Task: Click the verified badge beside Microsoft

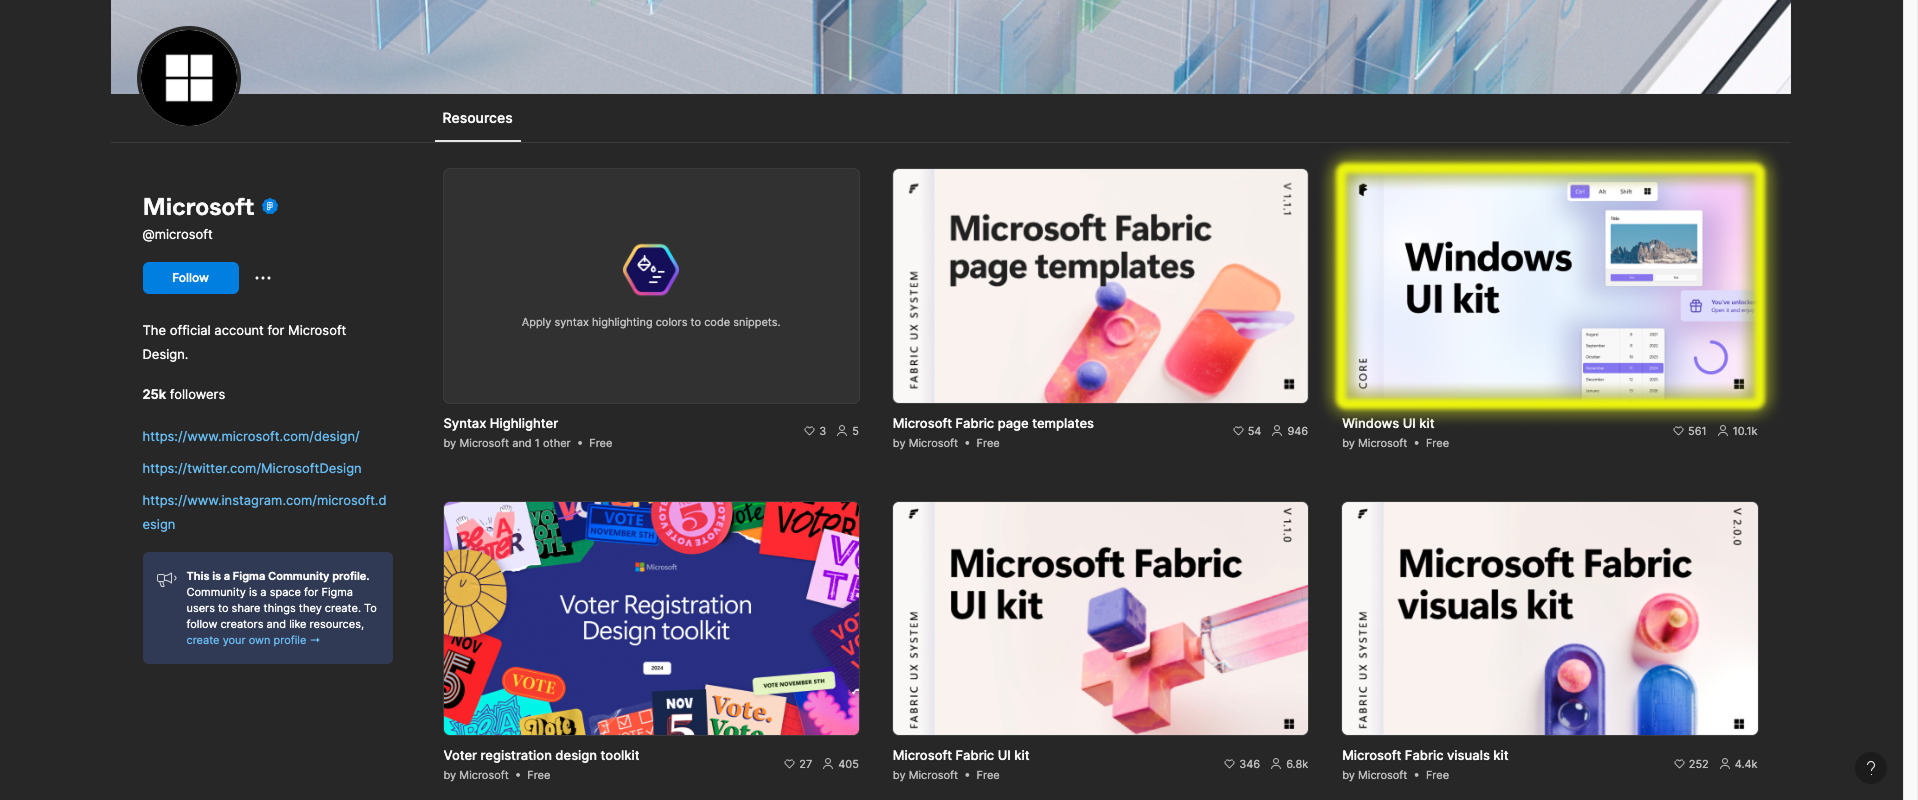Action: click(270, 206)
